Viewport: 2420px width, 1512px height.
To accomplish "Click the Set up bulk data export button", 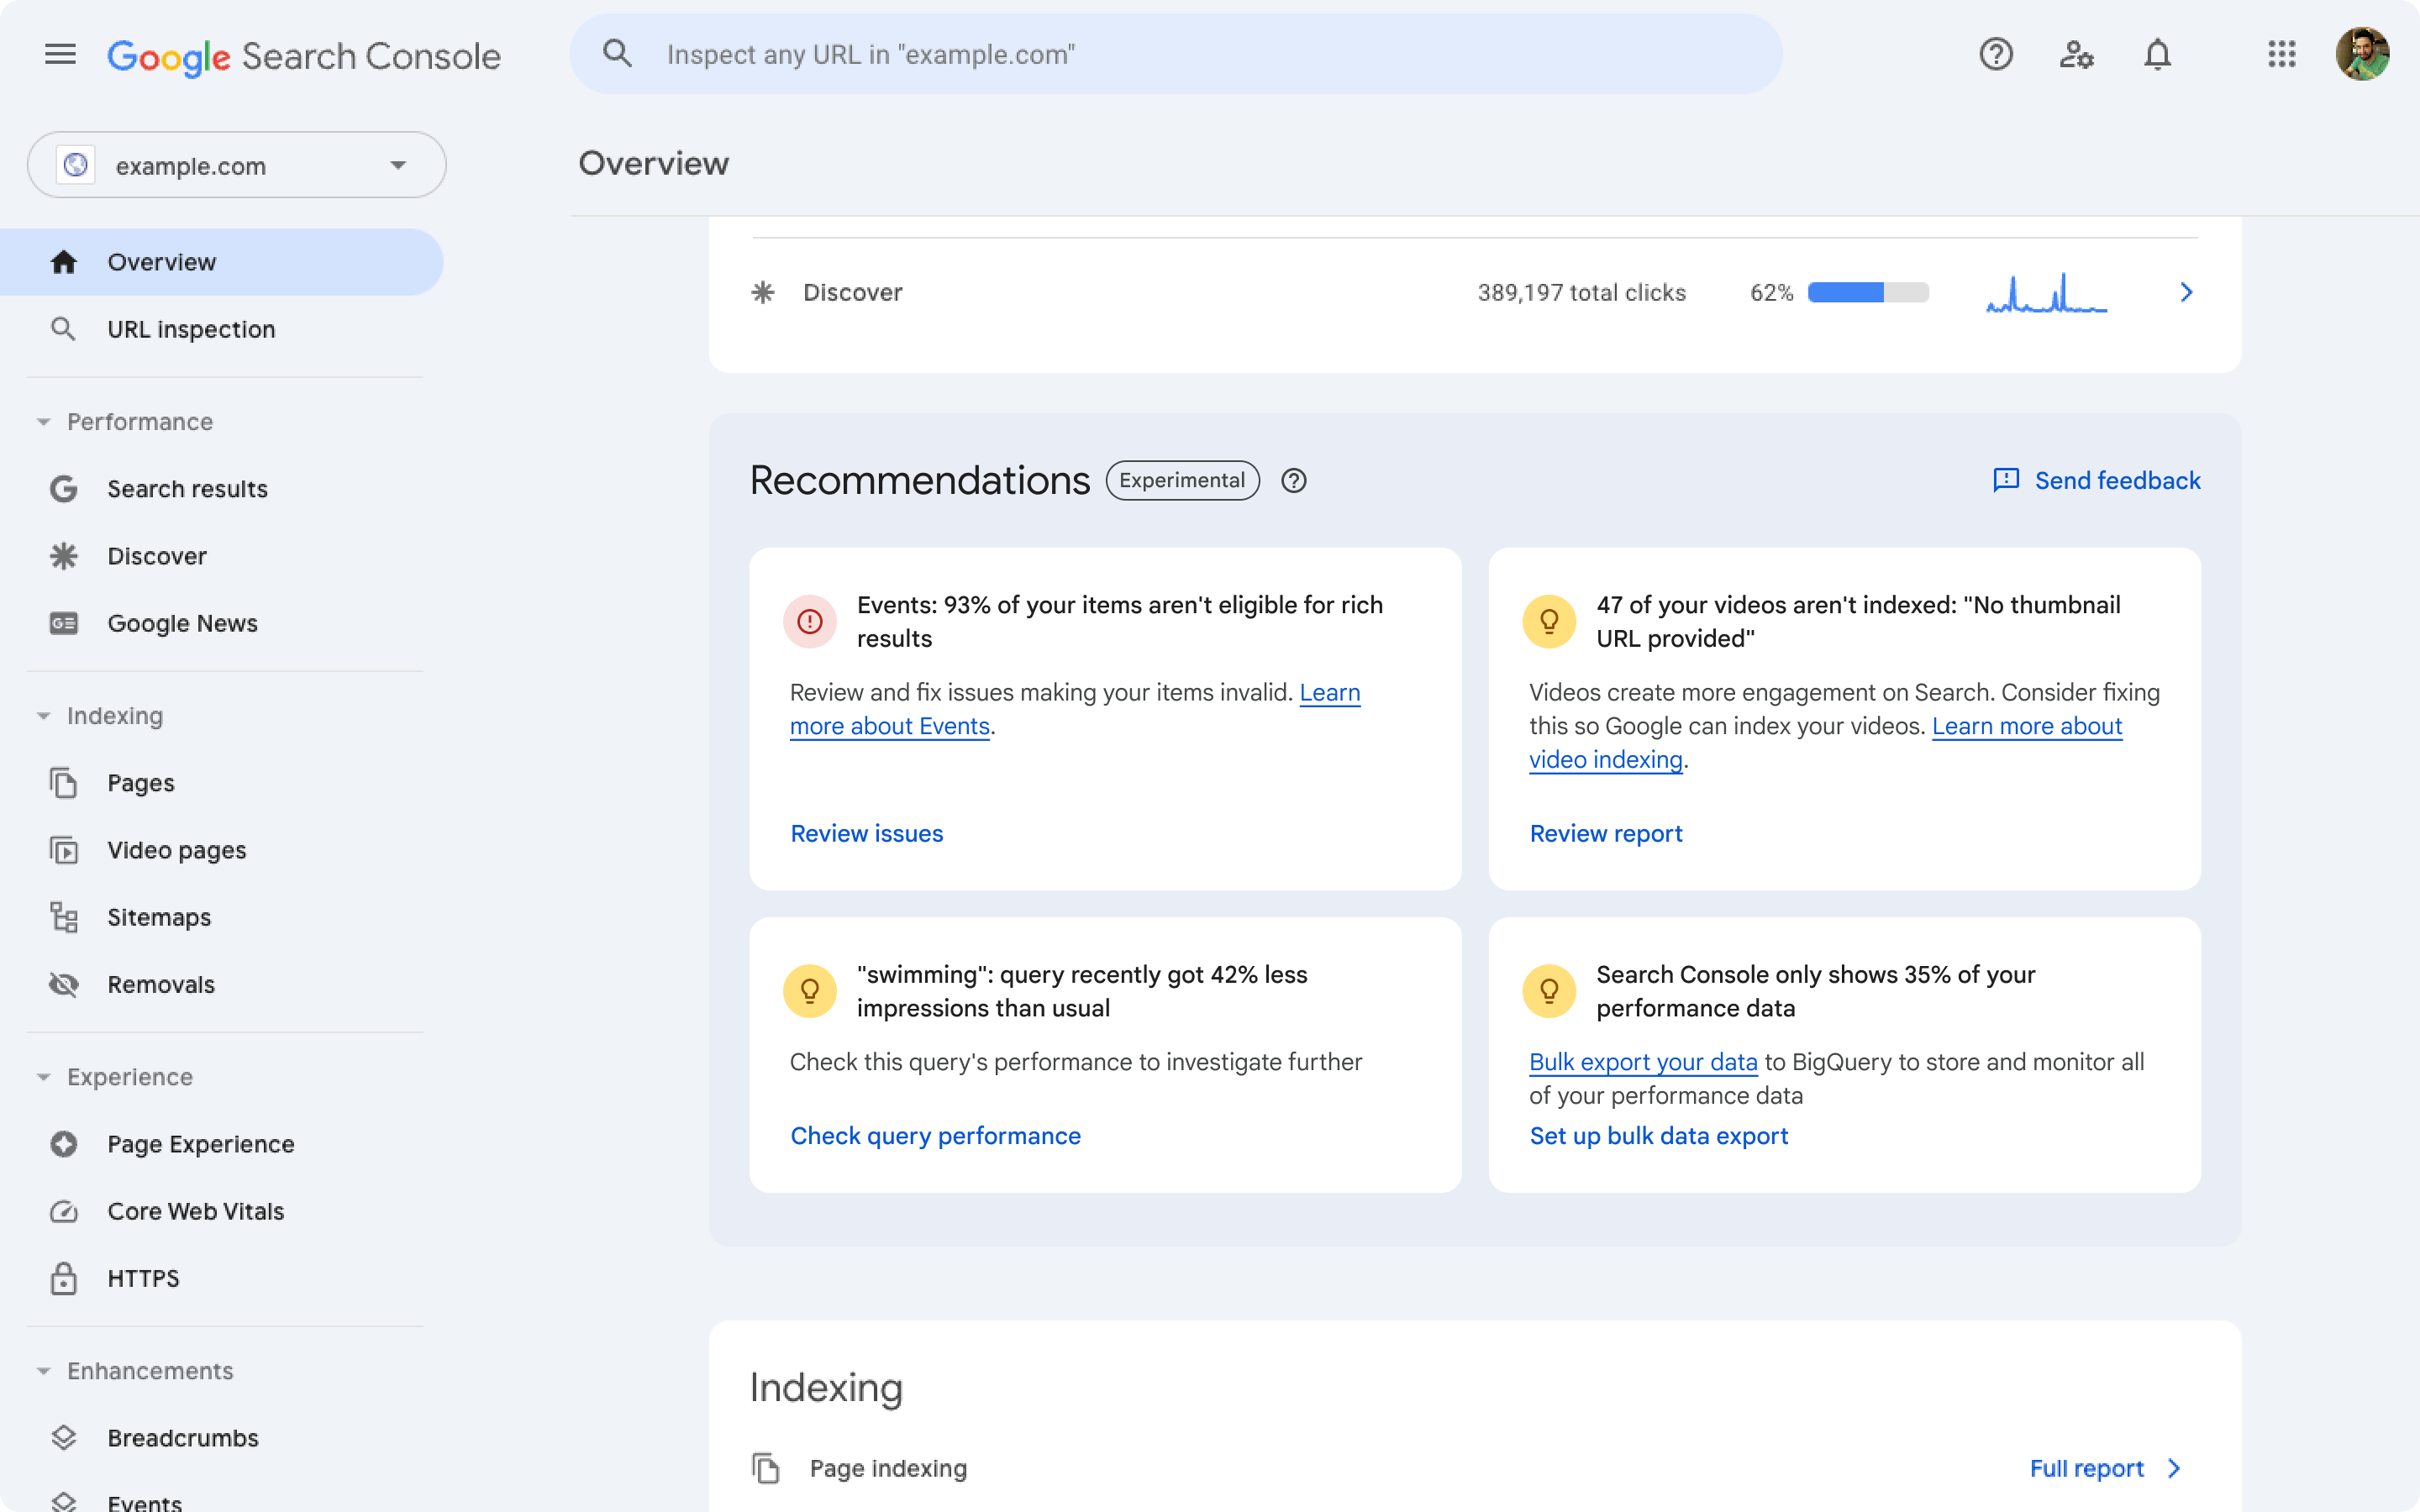I will coord(1659,1136).
